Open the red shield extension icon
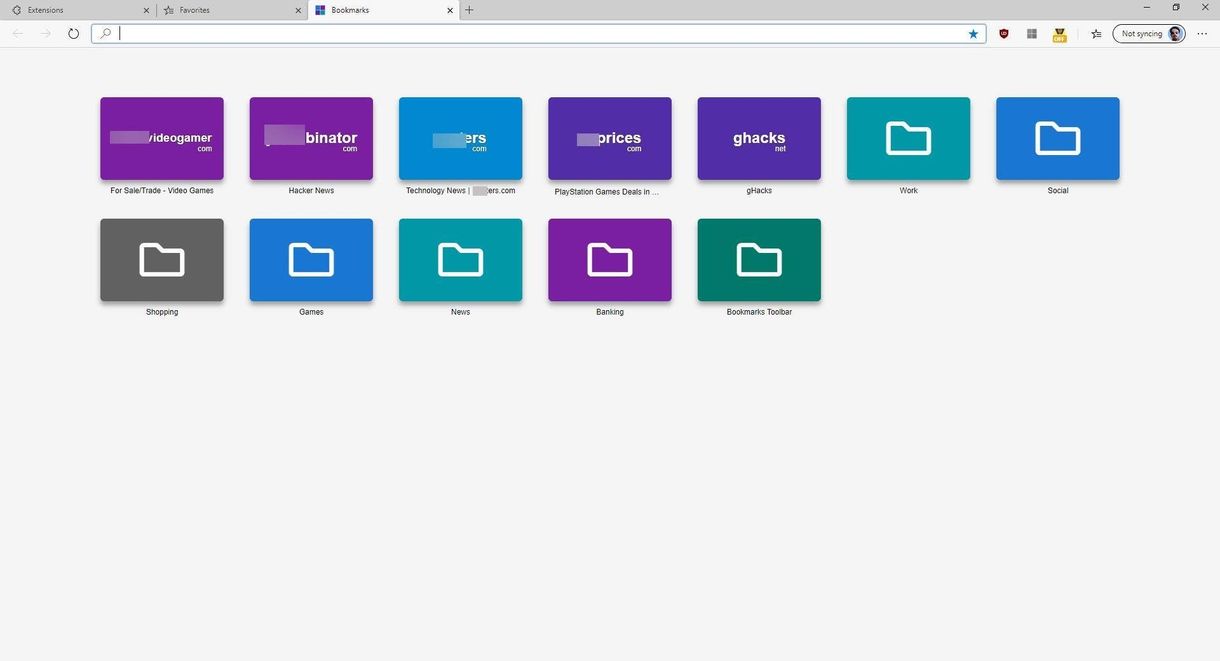This screenshot has height=661, width=1220. (1004, 33)
